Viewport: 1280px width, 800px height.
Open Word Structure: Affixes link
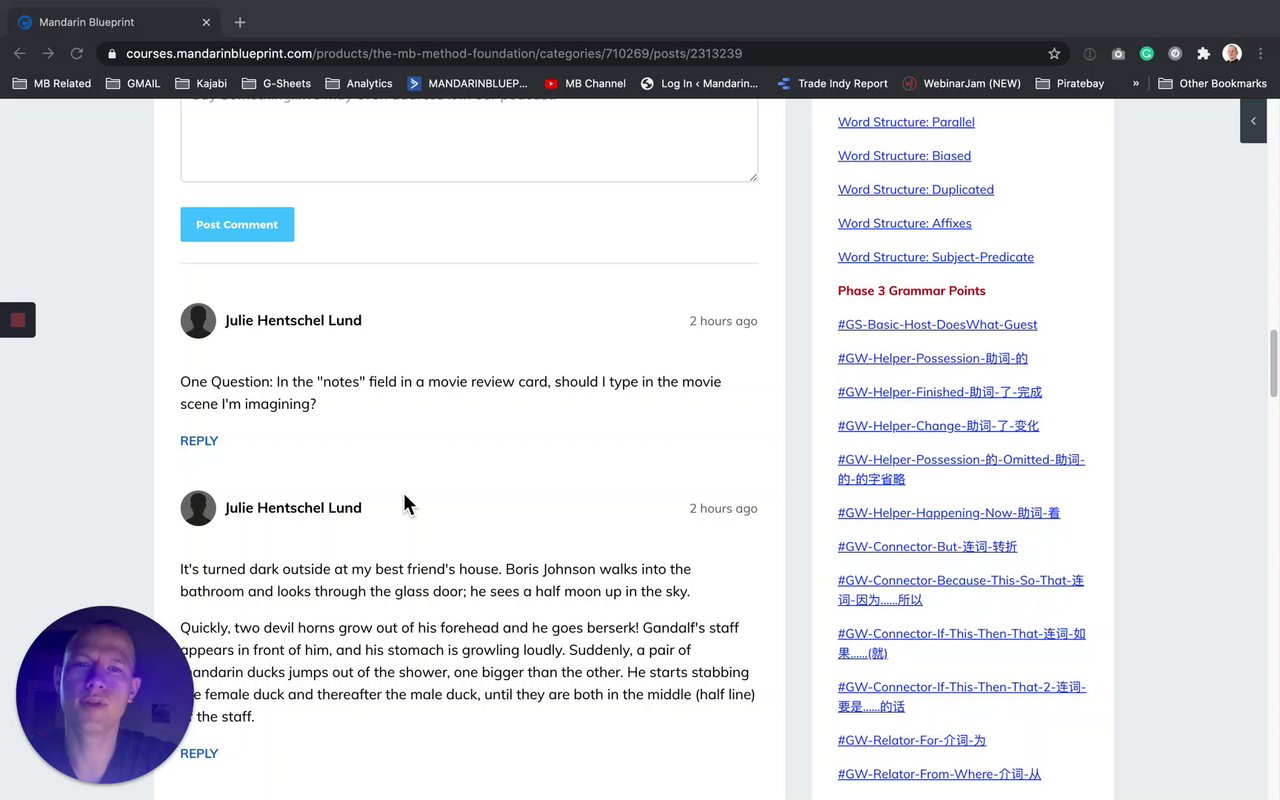(x=905, y=223)
